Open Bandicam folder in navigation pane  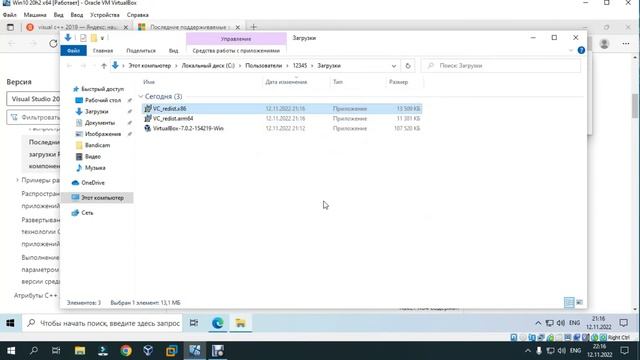(x=97, y=145)
